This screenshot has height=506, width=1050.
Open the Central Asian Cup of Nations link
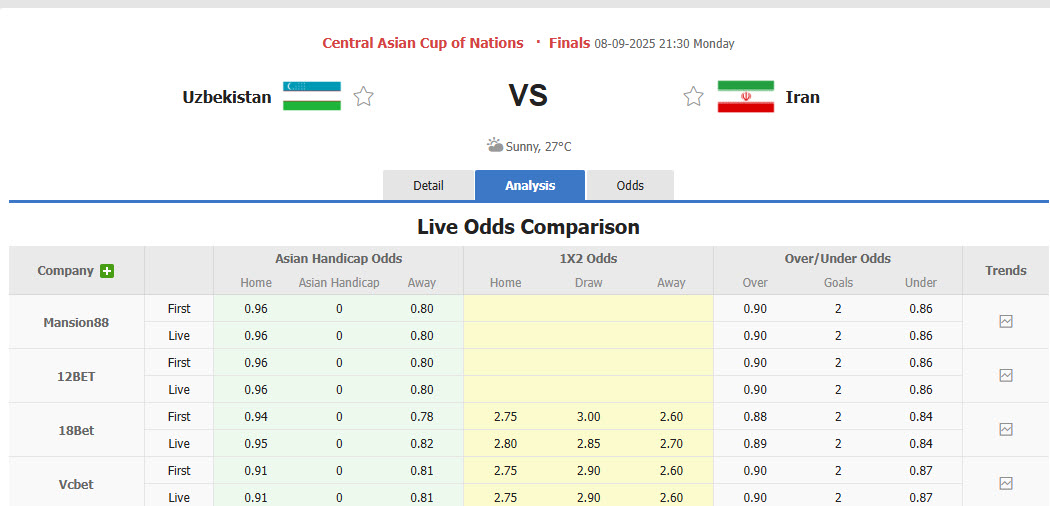[423, 43]
